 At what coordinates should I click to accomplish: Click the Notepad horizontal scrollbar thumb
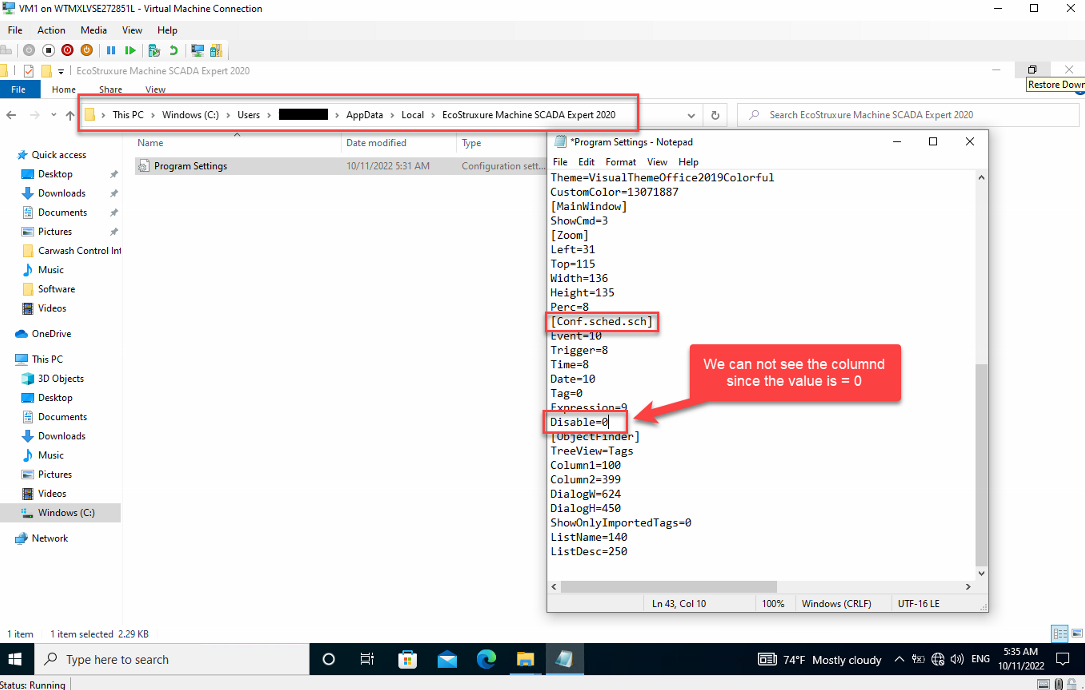click(x=668, y=587)
